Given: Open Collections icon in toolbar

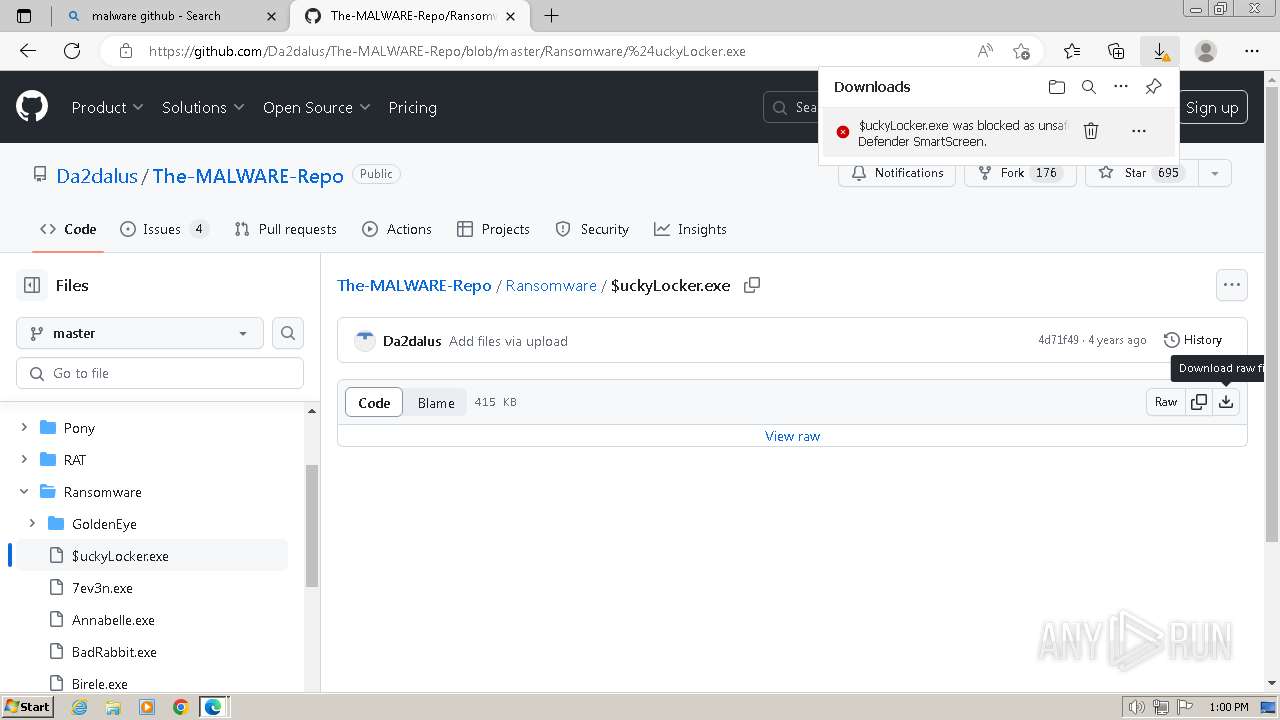Looking at the screenshot, I should pyautogui.click(x=1116, y=51).
